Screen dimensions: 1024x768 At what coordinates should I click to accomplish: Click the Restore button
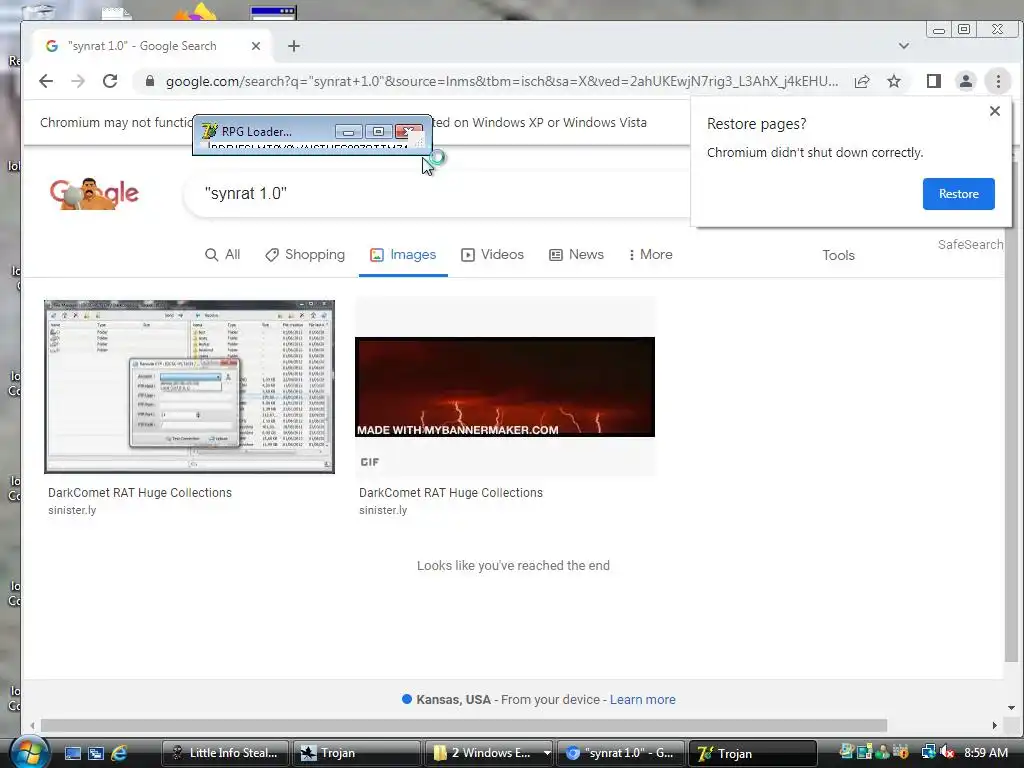pyautogui.click(x=958, y=194)
